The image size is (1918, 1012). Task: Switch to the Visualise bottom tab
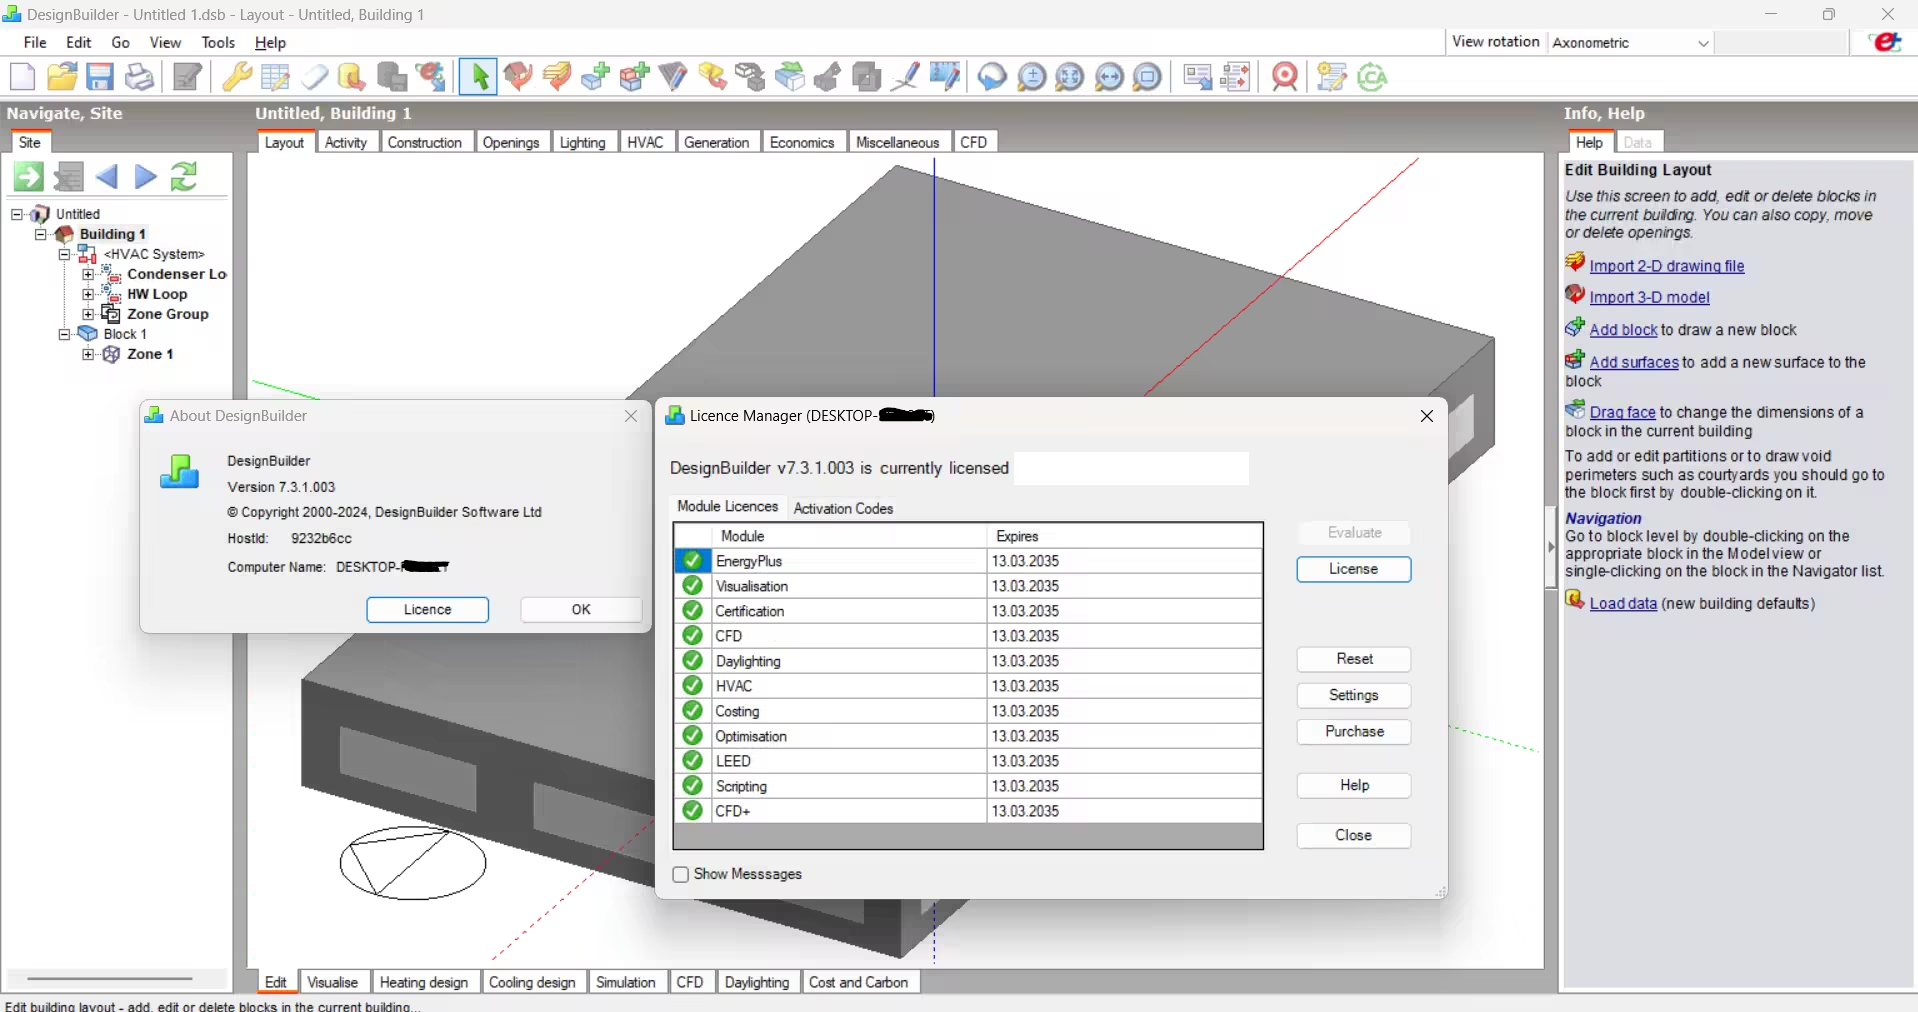click(333, 982)
